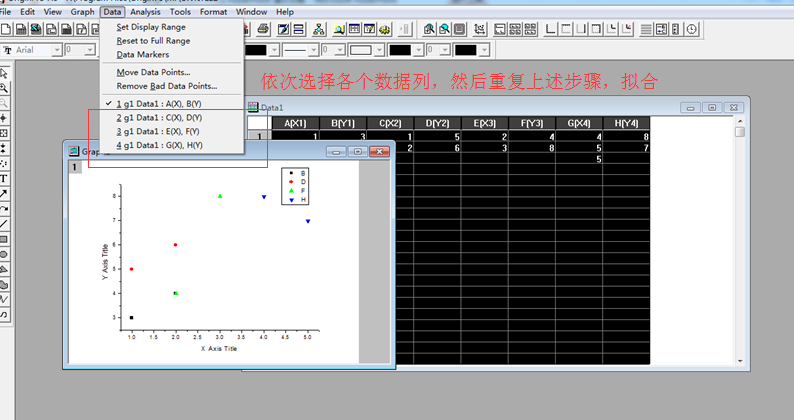The image size is (794, 420).
Task: Click the clock timer icon in toolbar
Action: pos(692,29)
